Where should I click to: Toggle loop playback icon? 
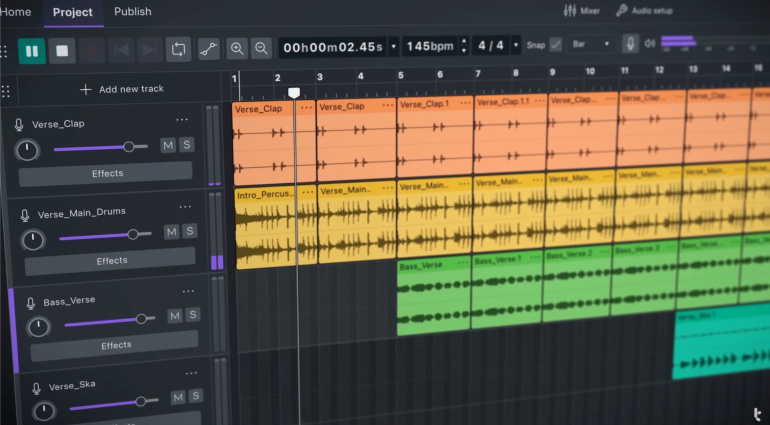pyautogui.click(x=178, y=48)
